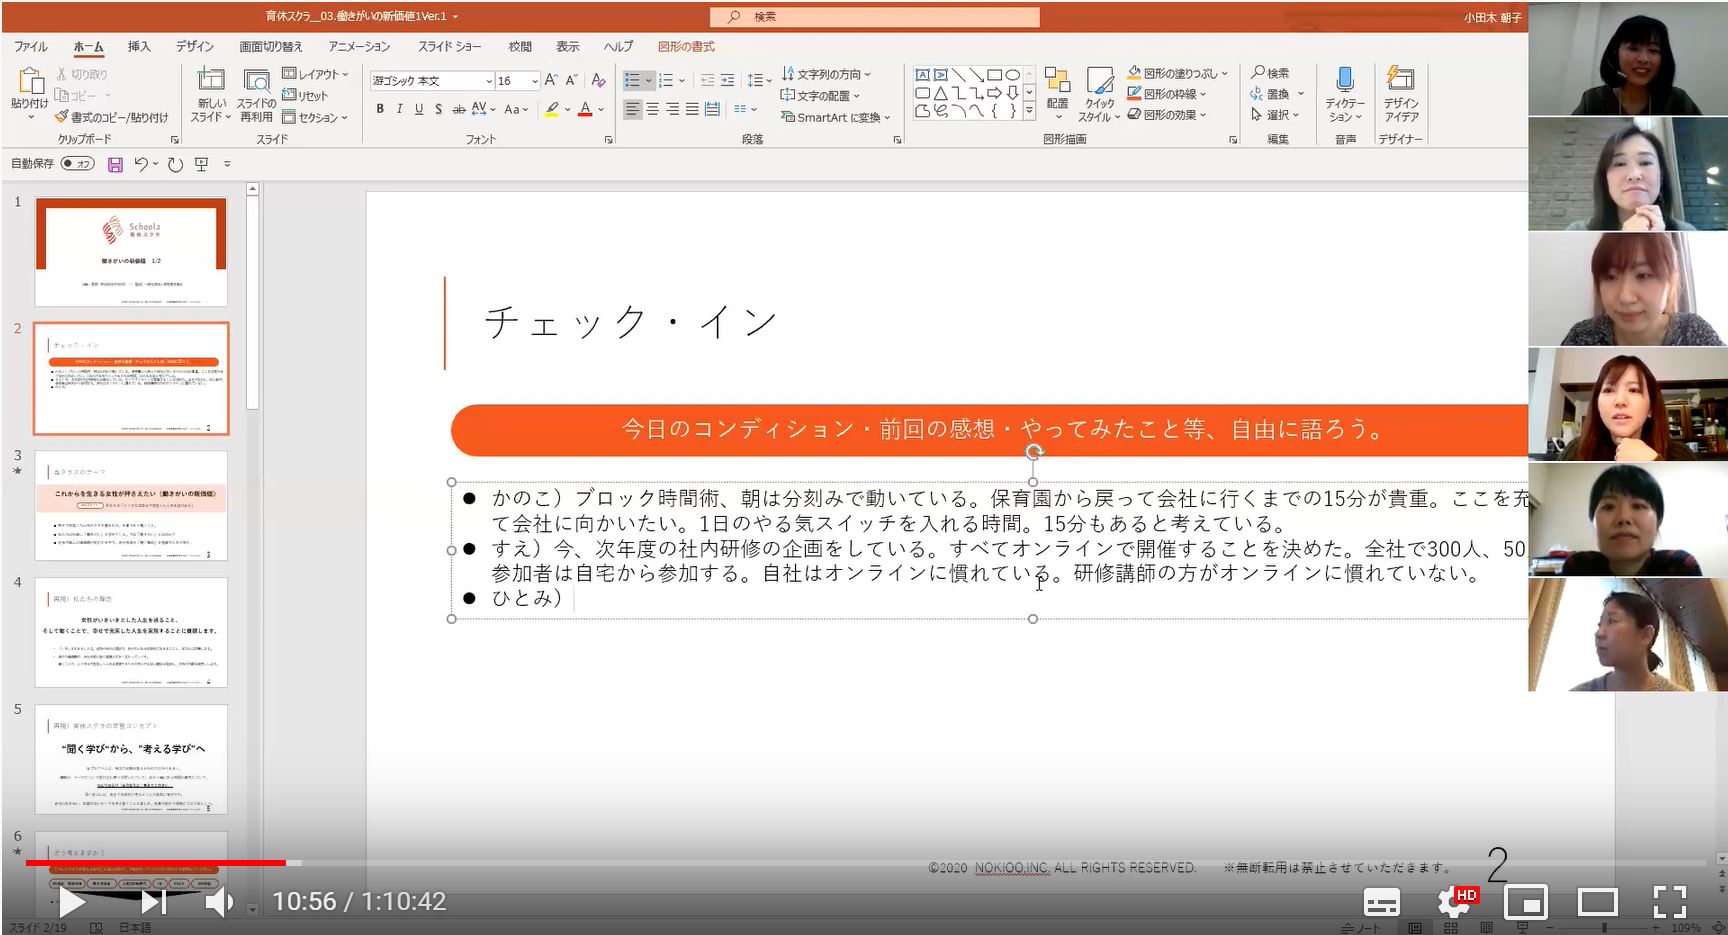Select the text box shape in shapes gallery
This screenshot has height=935, width=1728.
click(922, 75)
